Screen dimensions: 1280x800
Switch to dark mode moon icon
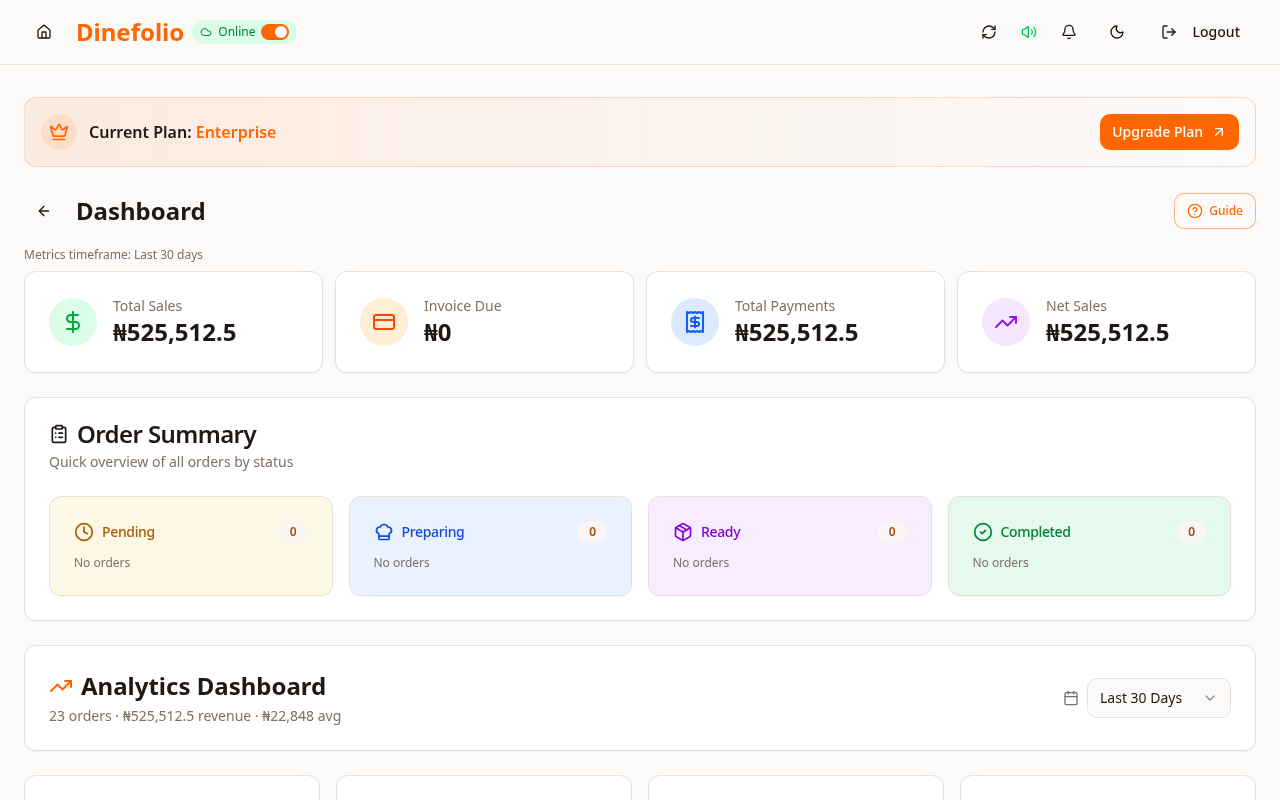pos(1117,32)
